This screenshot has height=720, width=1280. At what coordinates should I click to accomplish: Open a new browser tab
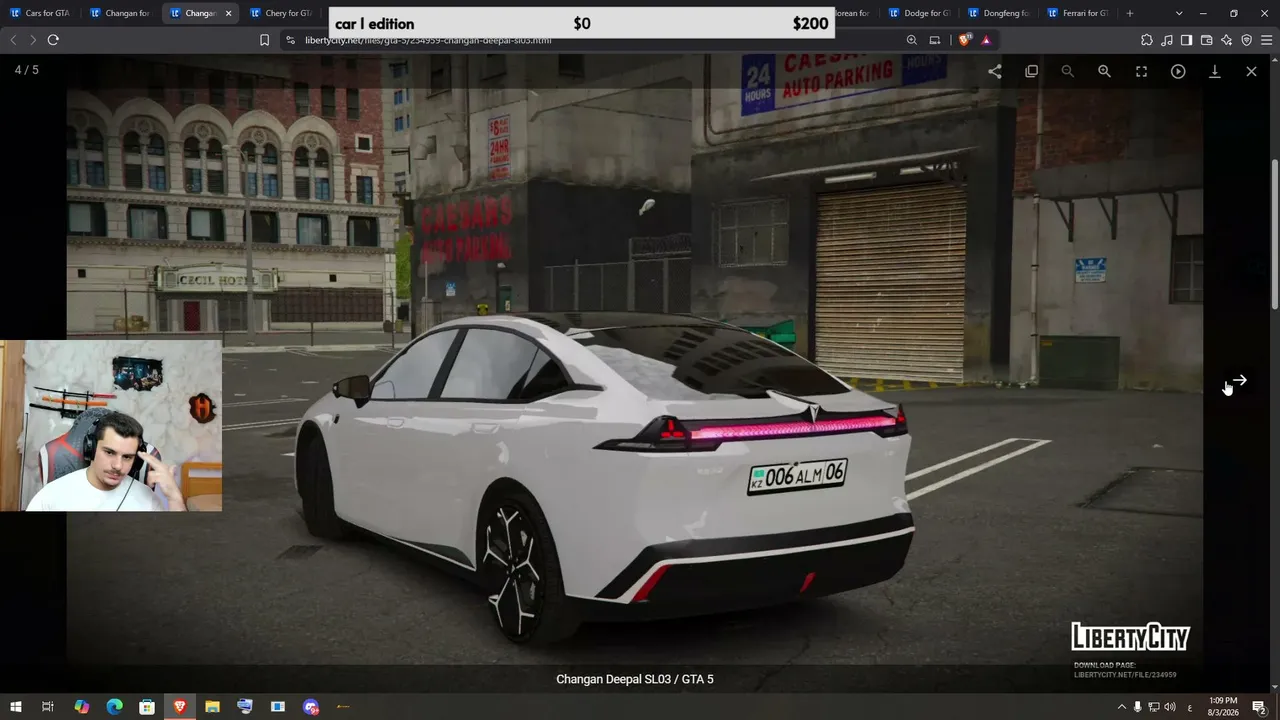(x=1130, y=13)
